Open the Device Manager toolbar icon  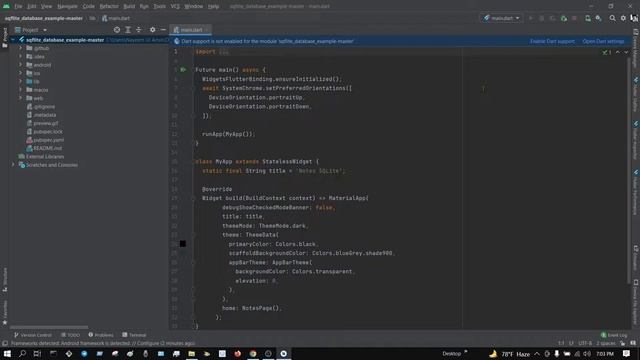588,18
